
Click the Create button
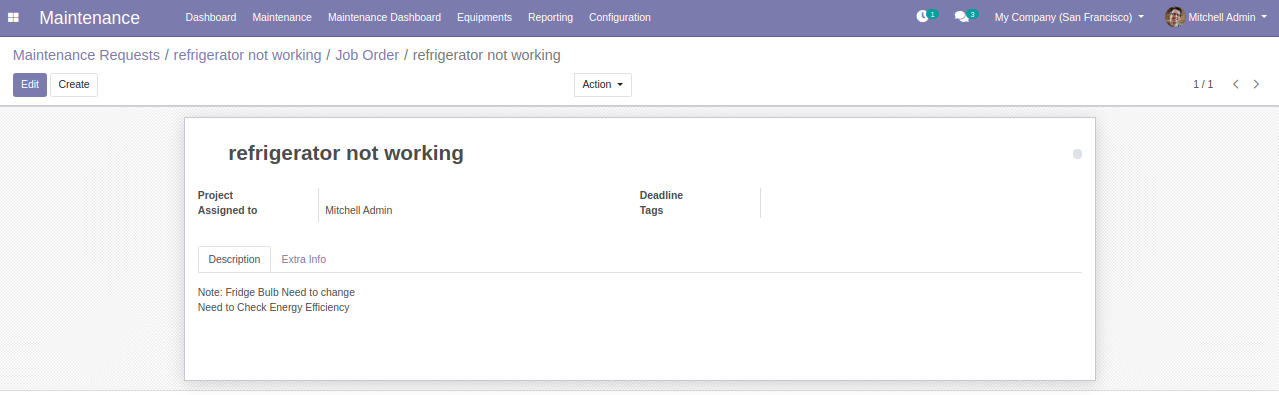point(74,85)
